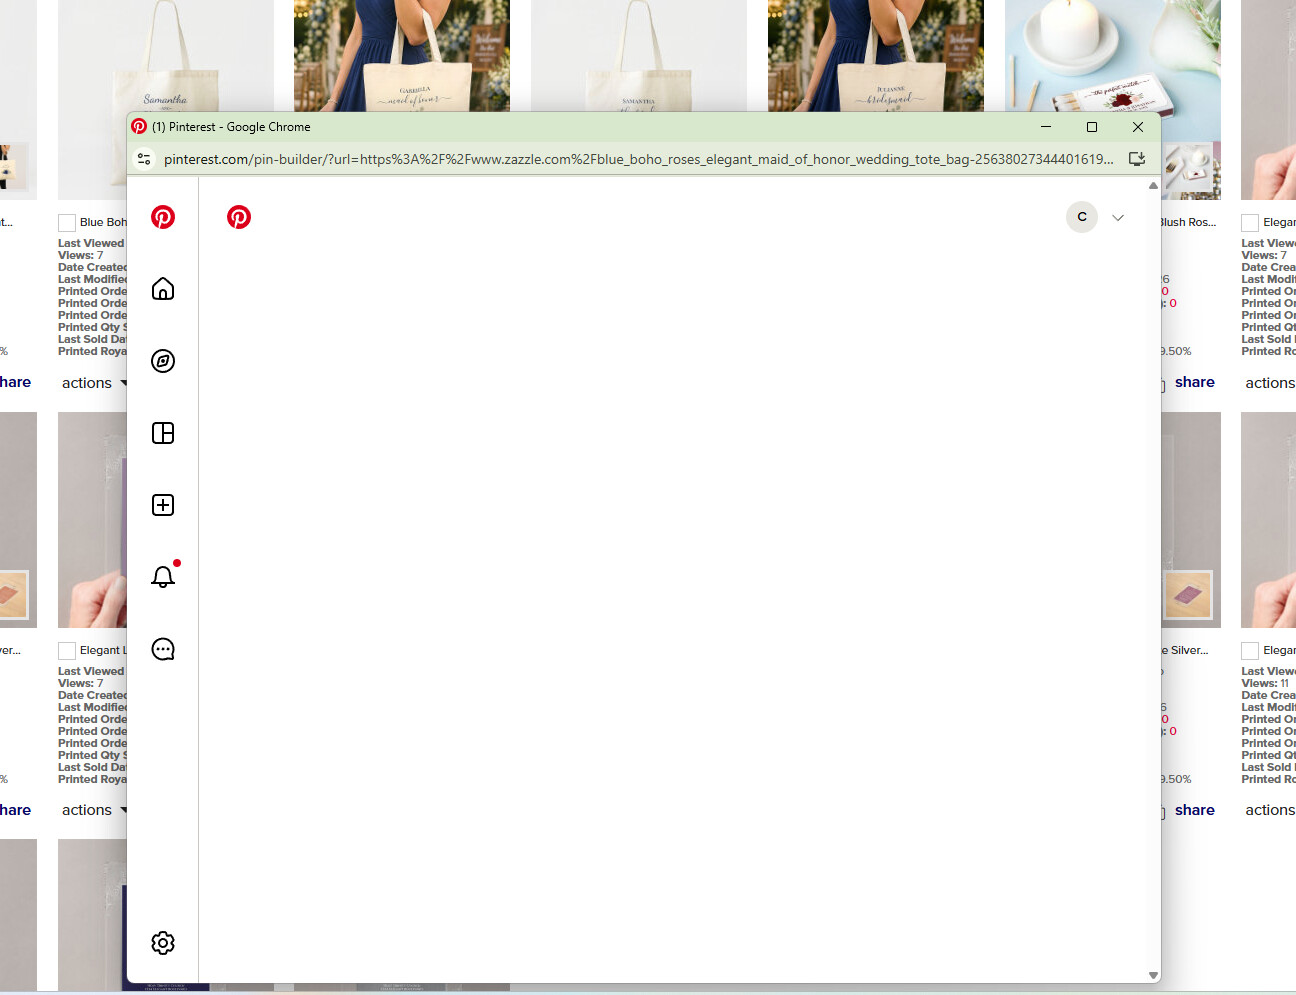
Task: Close the Pinterest popup window
Action: pyautogui.click(x=1138, y=127)
